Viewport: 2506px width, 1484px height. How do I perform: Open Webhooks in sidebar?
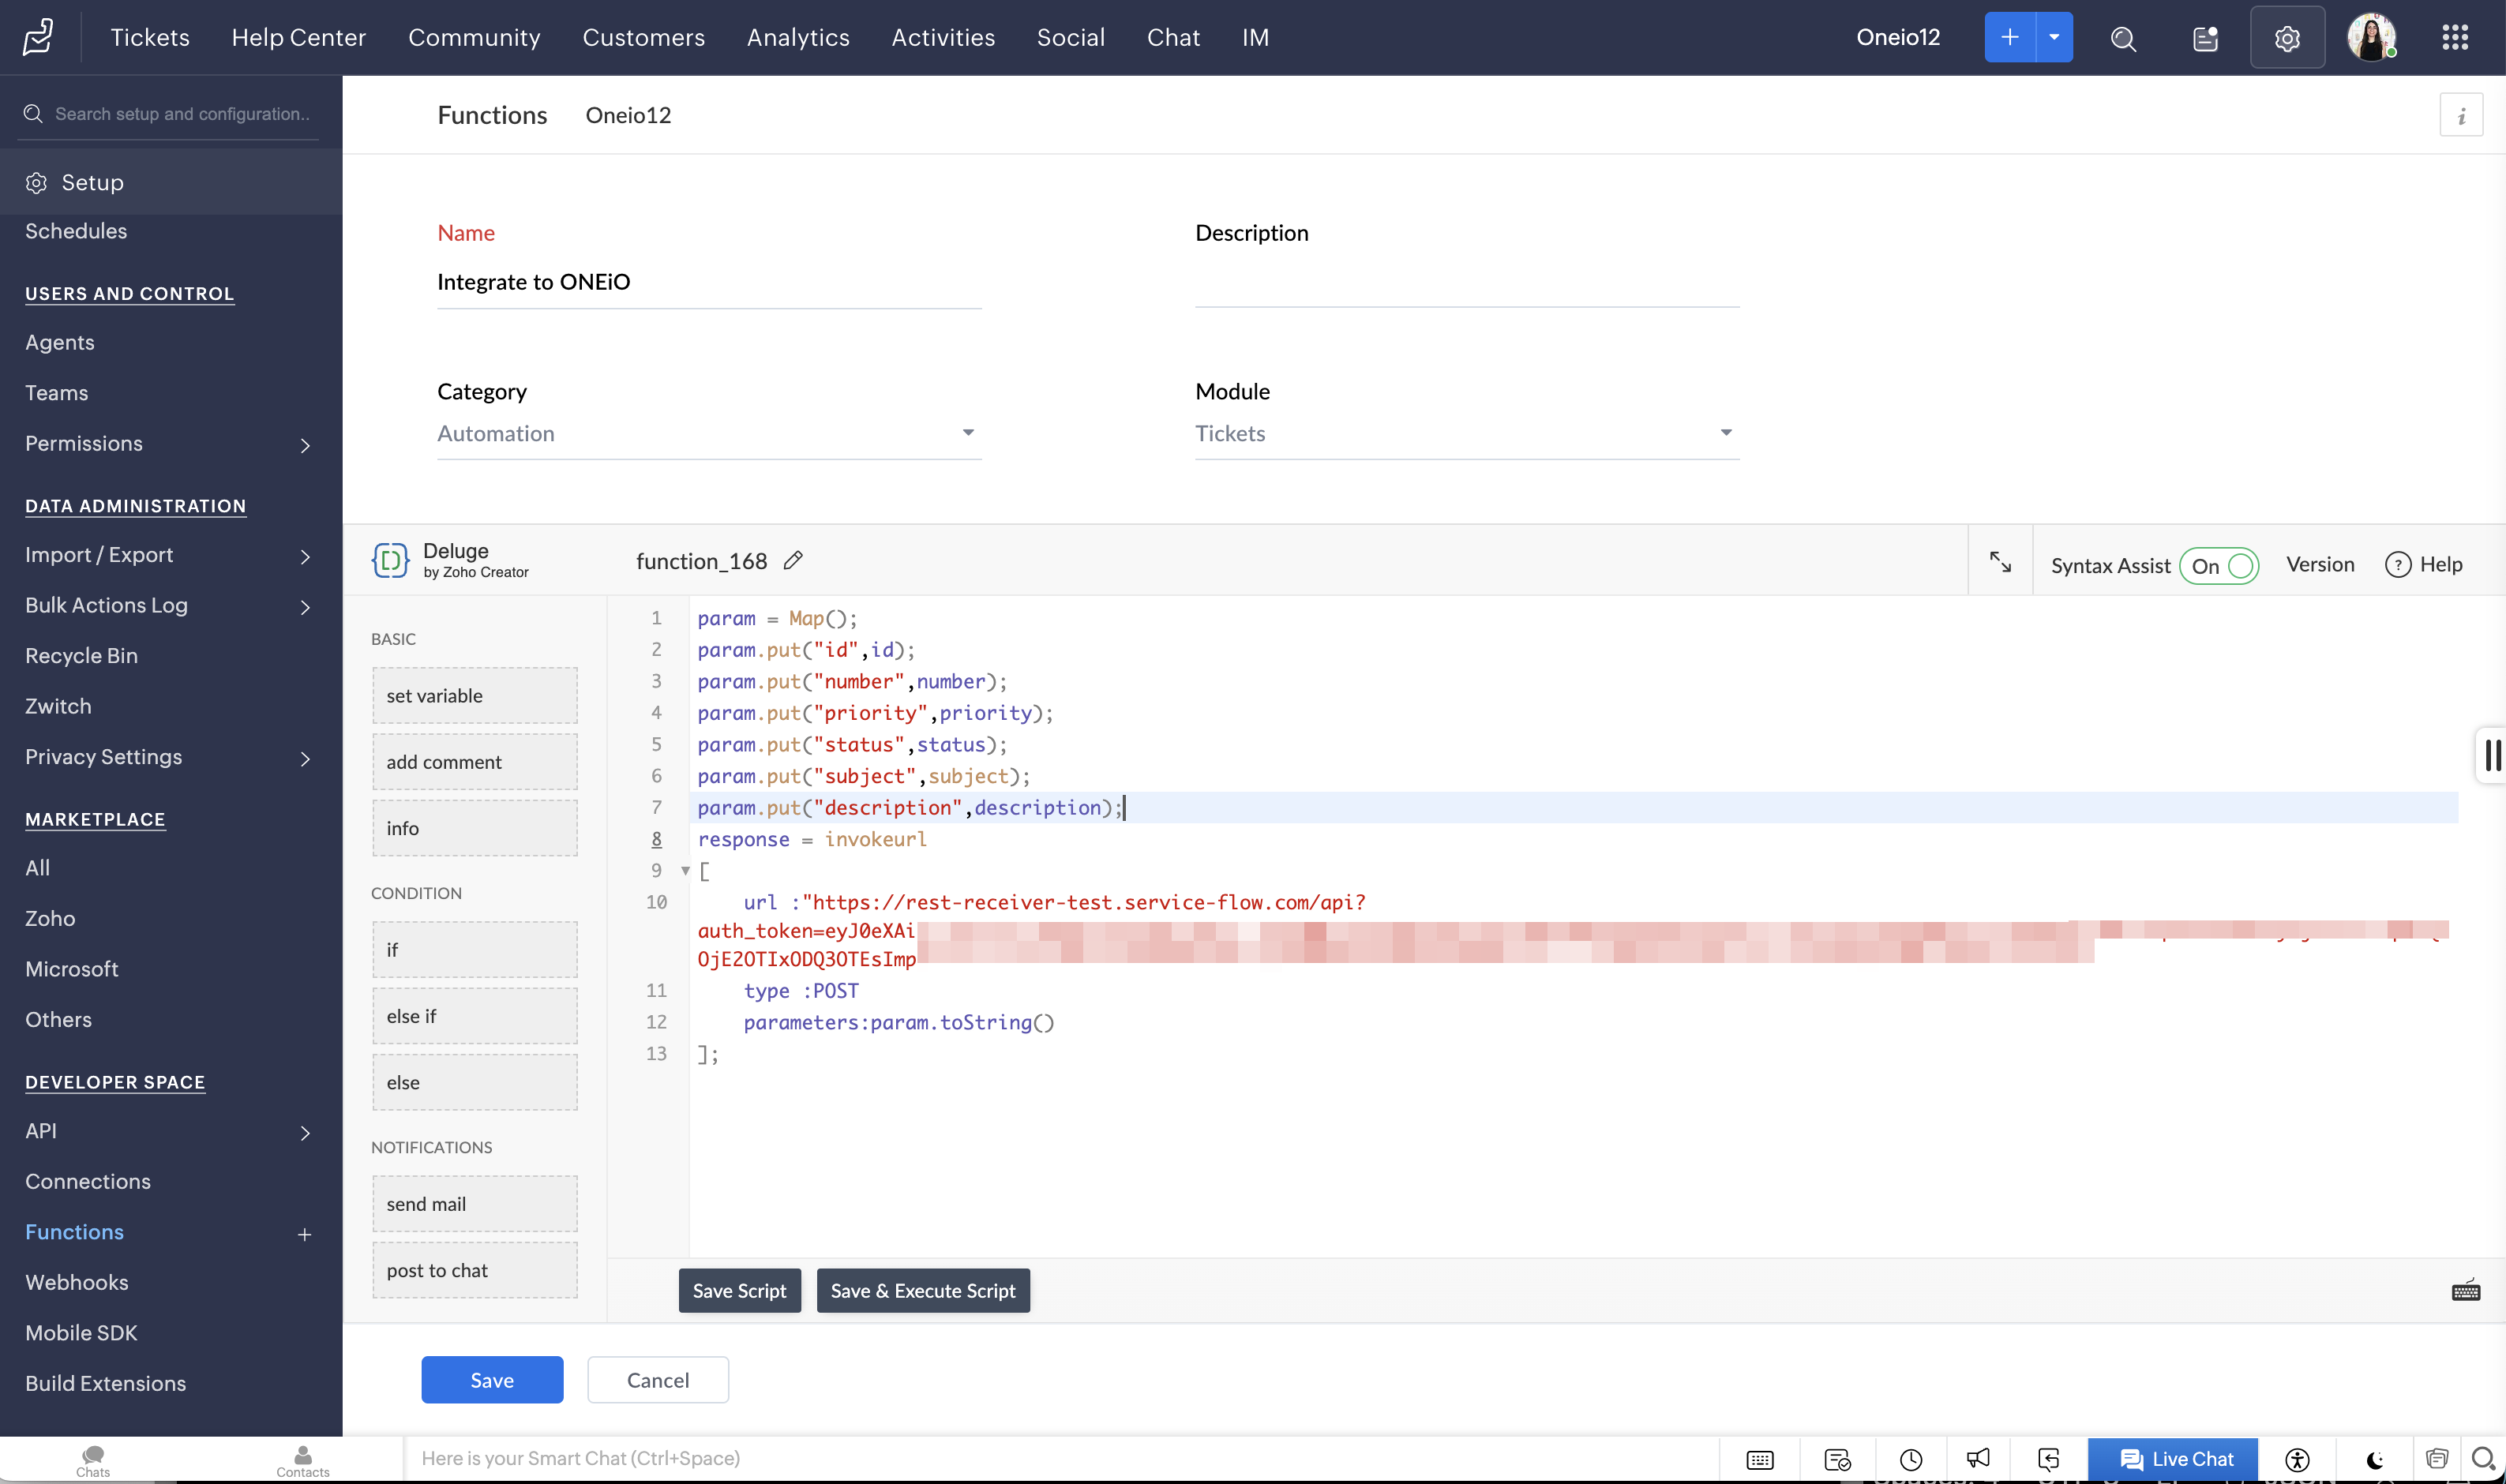pyautogui.click(x=76, y=1283)
